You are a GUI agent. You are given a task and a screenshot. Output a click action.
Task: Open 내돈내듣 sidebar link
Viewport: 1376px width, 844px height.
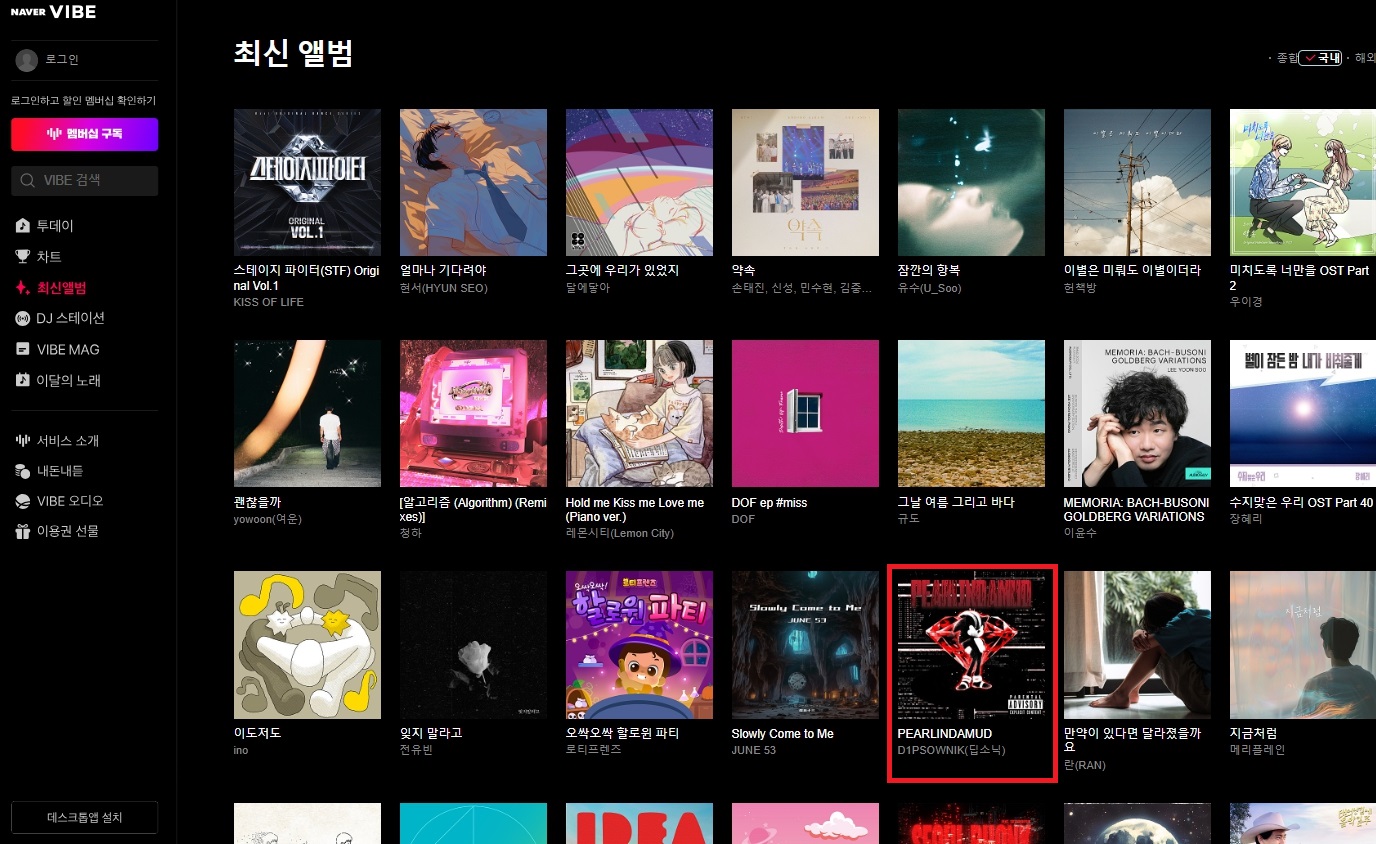[x=60, y=471]
